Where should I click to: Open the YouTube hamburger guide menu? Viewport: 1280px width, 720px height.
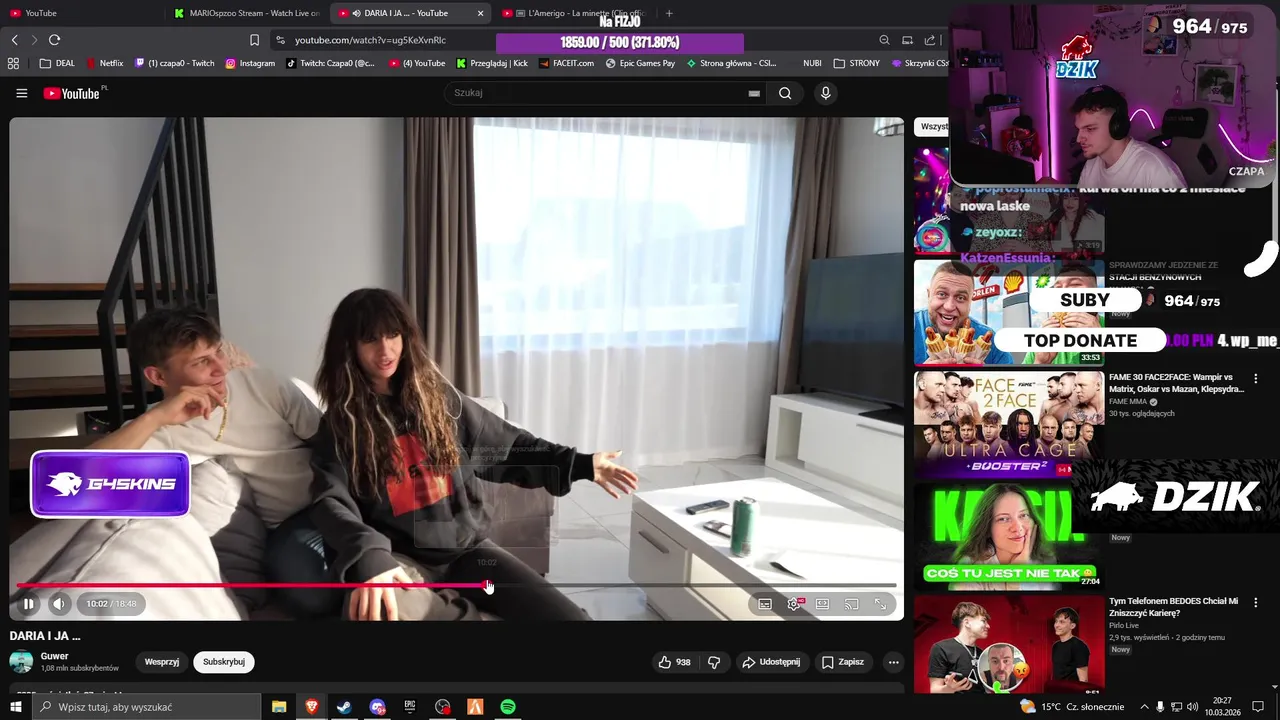21,93
